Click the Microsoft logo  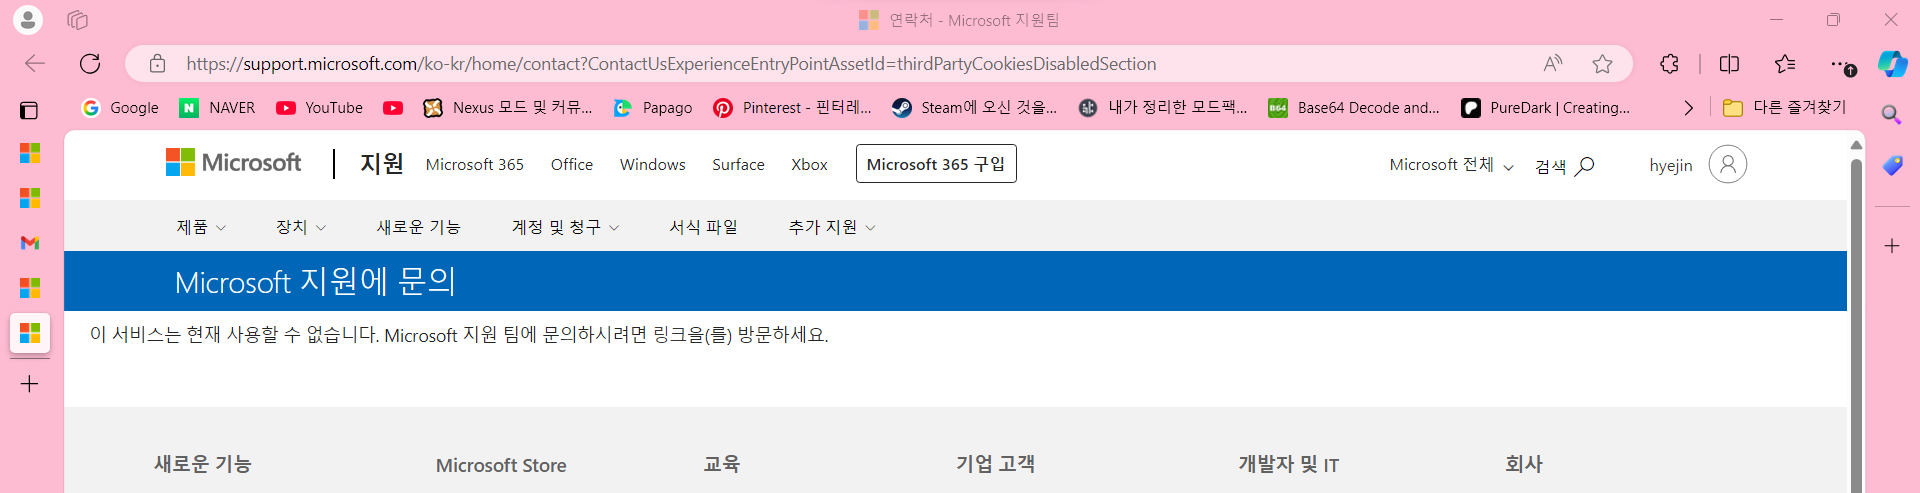pyautogui.click(x=233, y=162)
